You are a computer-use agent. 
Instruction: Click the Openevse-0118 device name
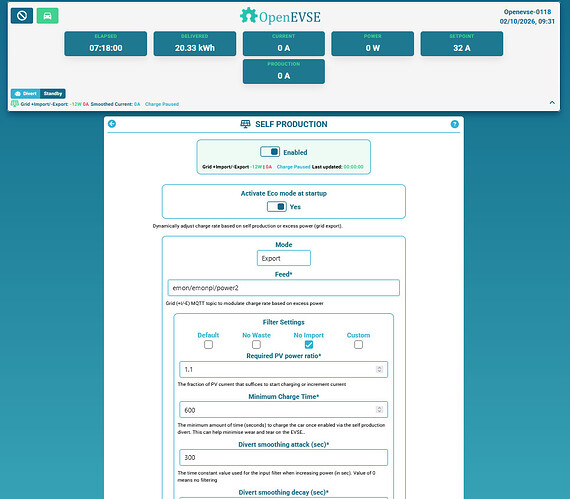pyautogui.click(x=527, y=12)
